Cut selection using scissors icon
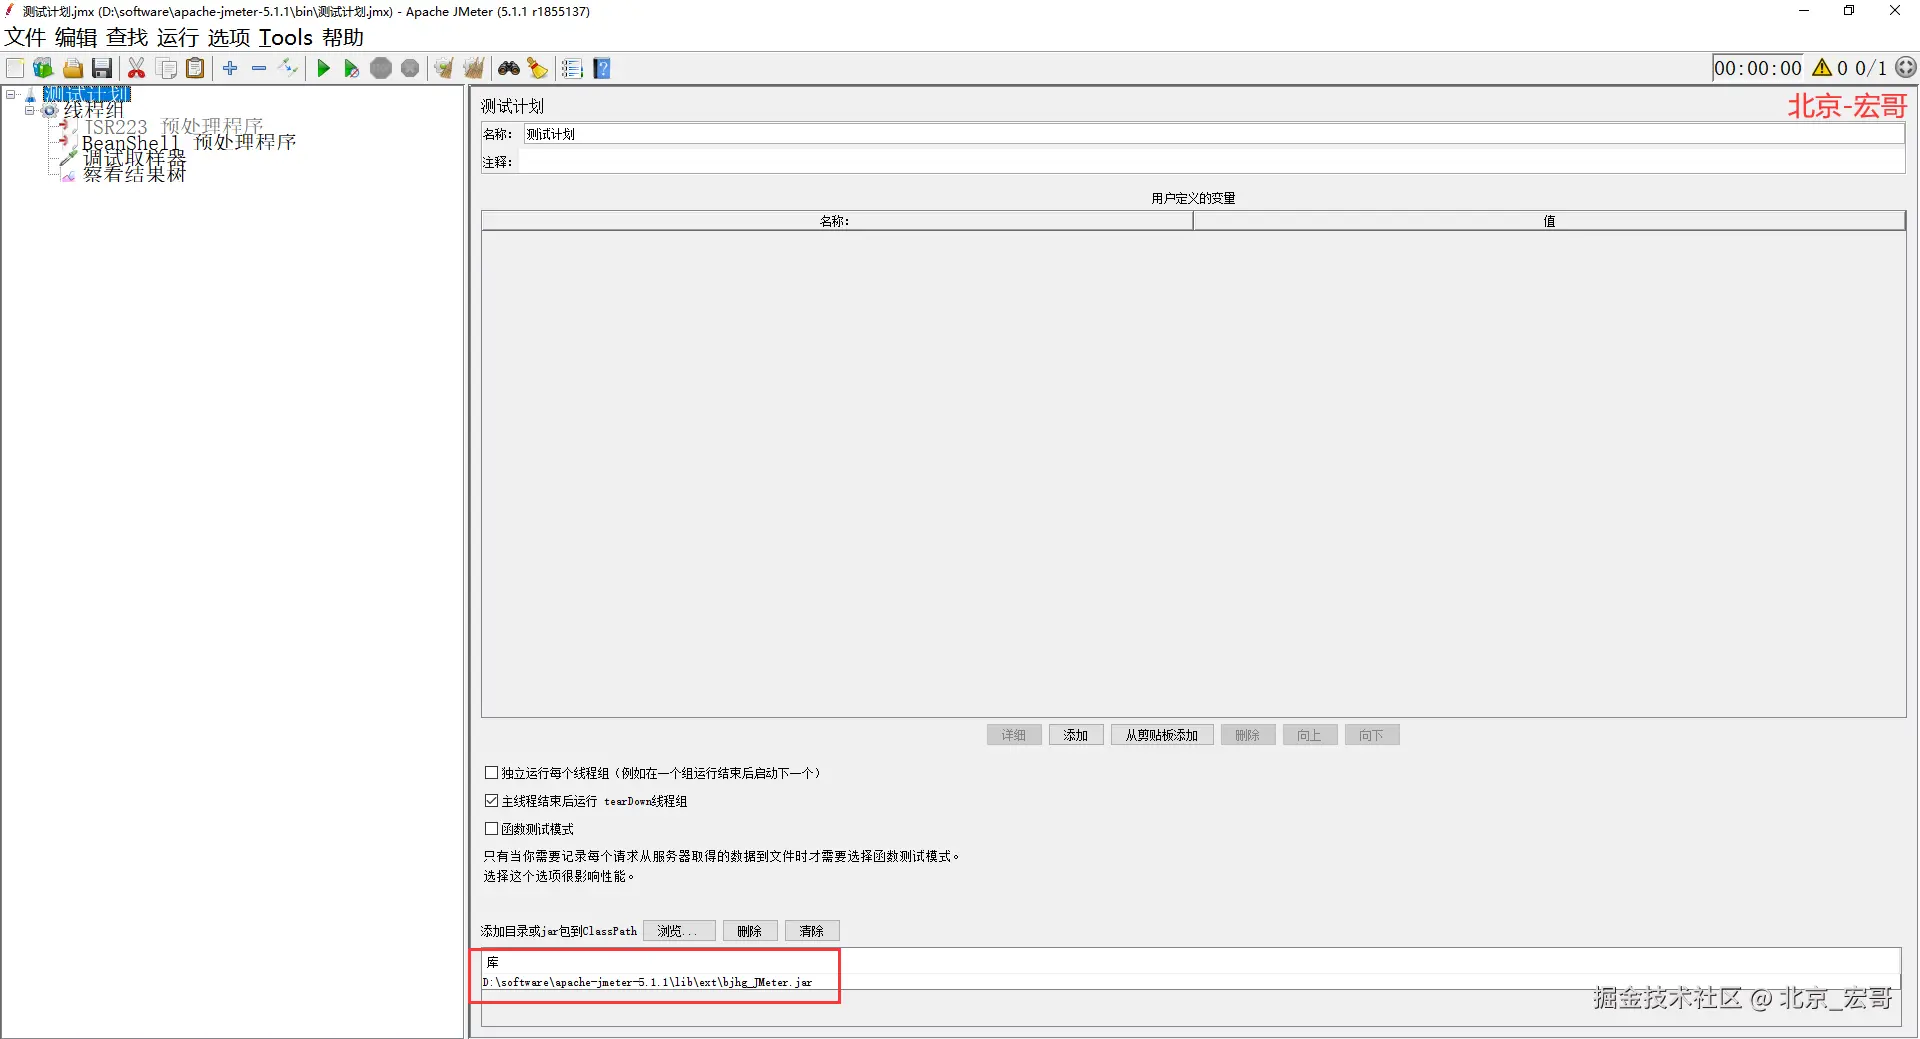The width and height of the screenshot is (1920, 1039). point(137,68)
